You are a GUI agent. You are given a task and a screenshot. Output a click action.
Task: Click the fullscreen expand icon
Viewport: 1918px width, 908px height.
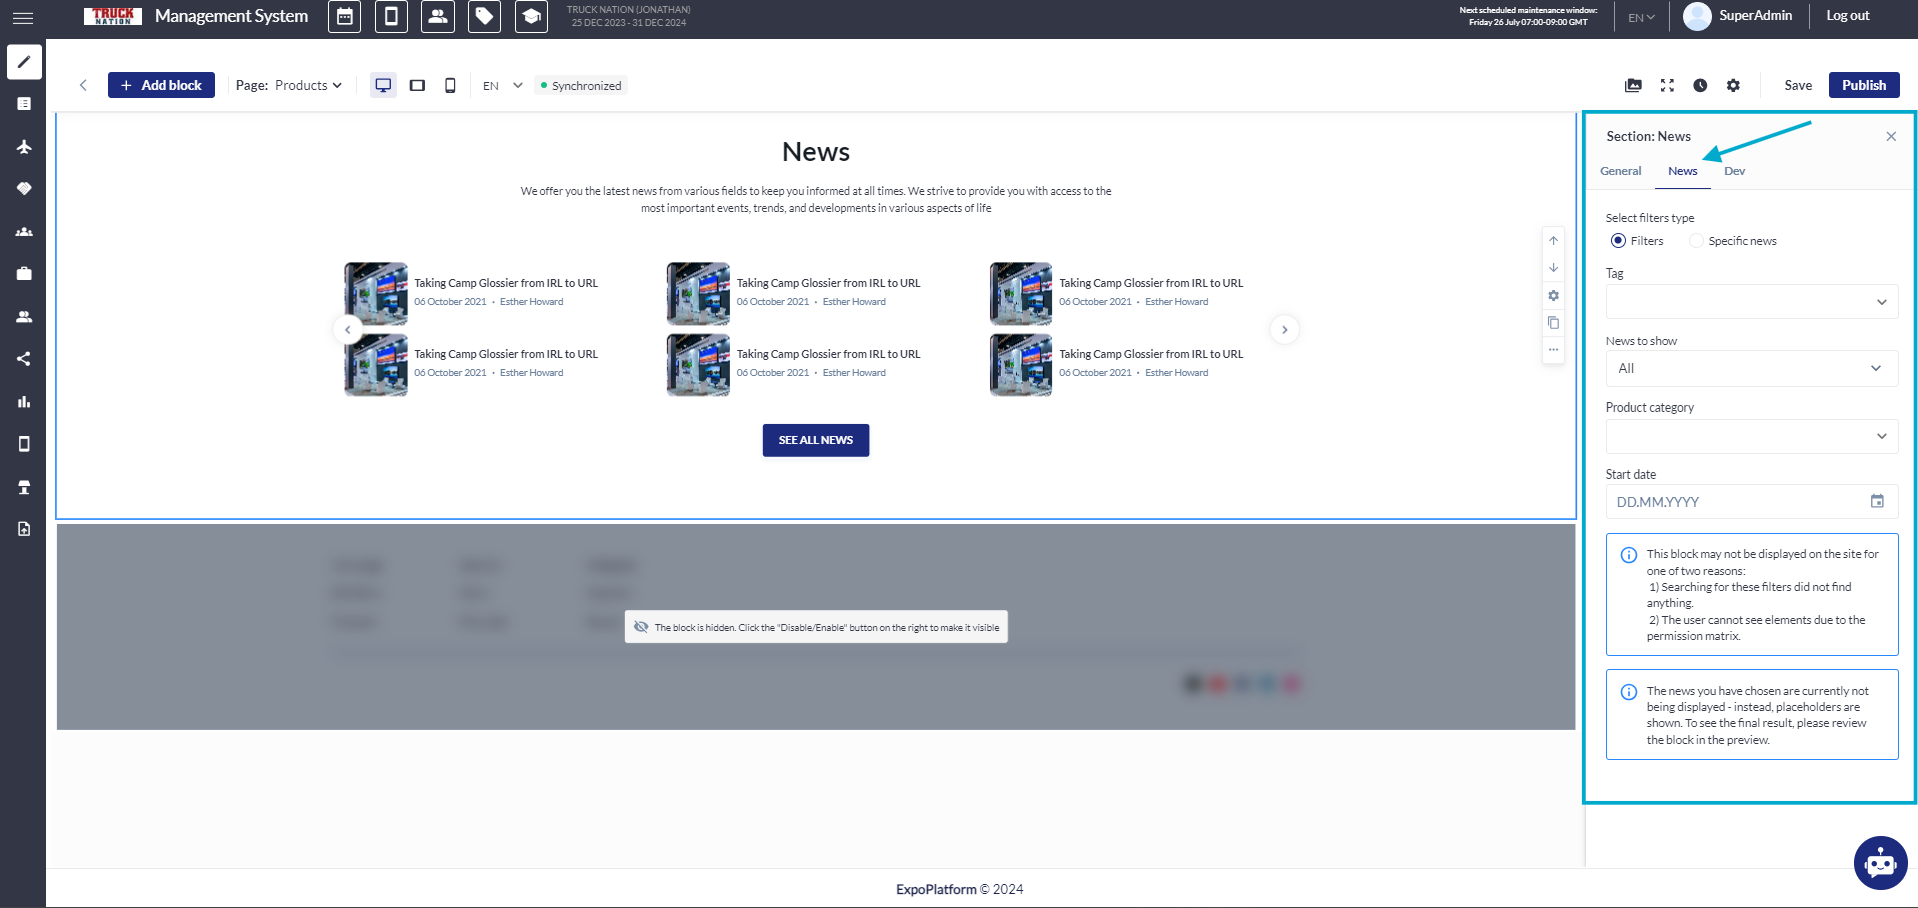pyautogui.click(x=1667, y=86)
